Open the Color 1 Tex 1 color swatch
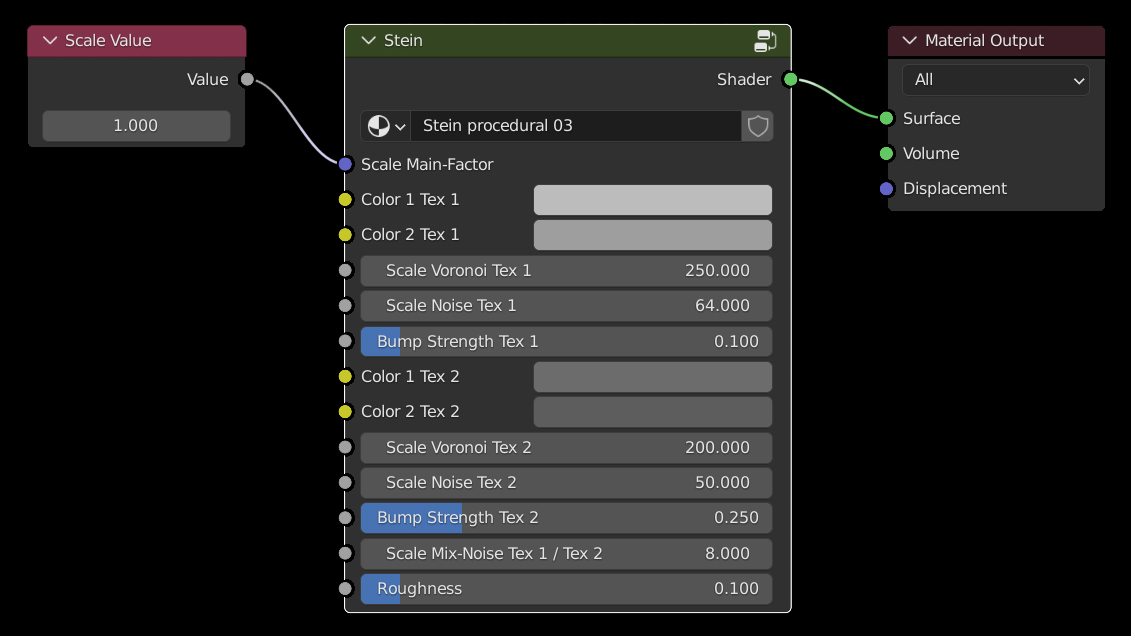The image size is (1131, 636). [652, 200]
